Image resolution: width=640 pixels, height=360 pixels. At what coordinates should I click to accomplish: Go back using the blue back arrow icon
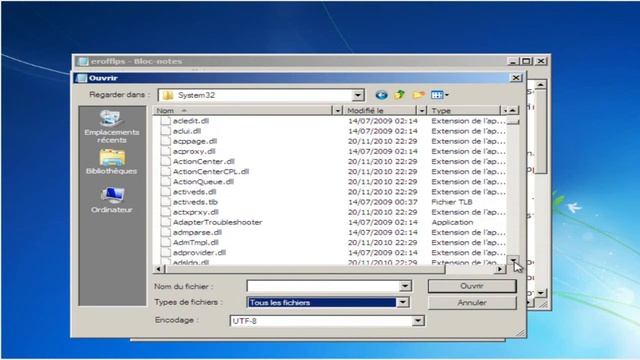coord(381,95)
